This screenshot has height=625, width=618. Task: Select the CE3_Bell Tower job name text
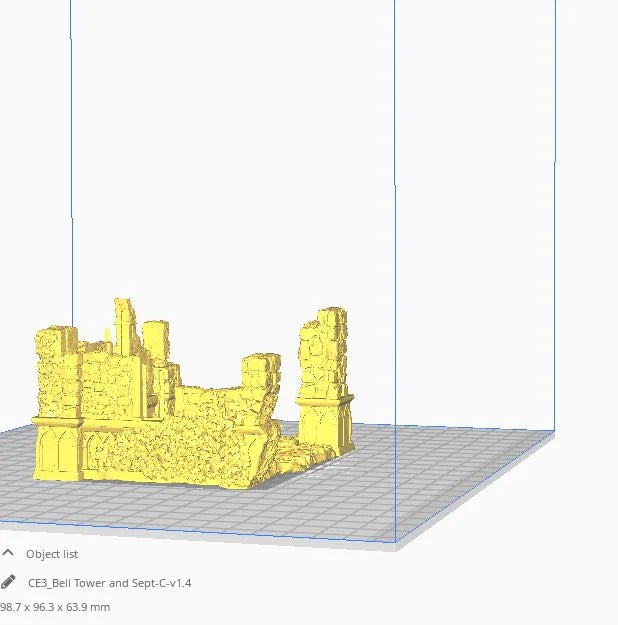[109, 583]
